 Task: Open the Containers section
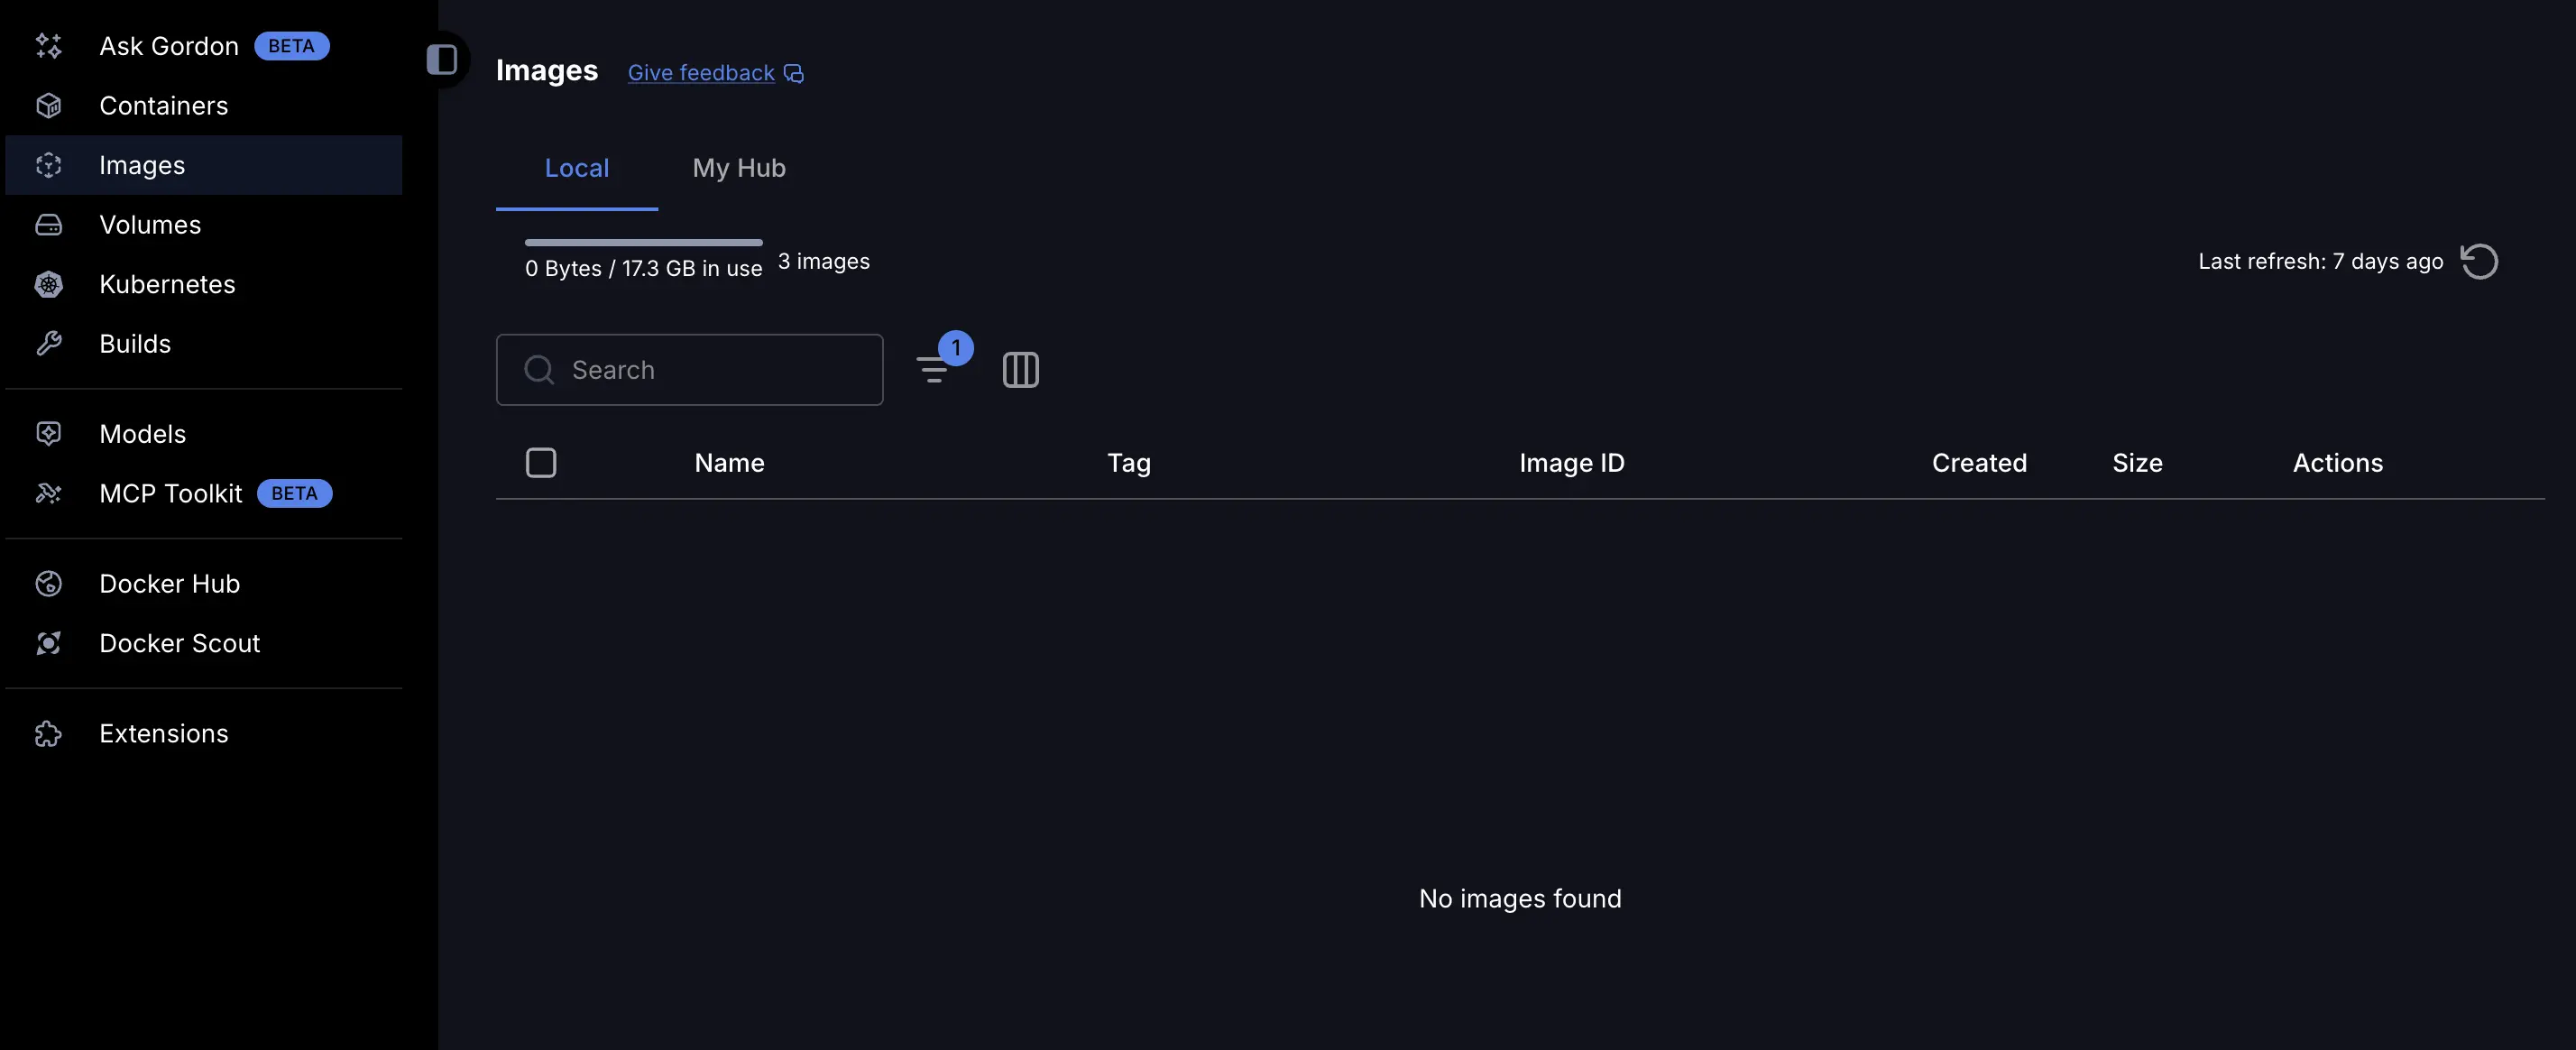tap(163, 105)
